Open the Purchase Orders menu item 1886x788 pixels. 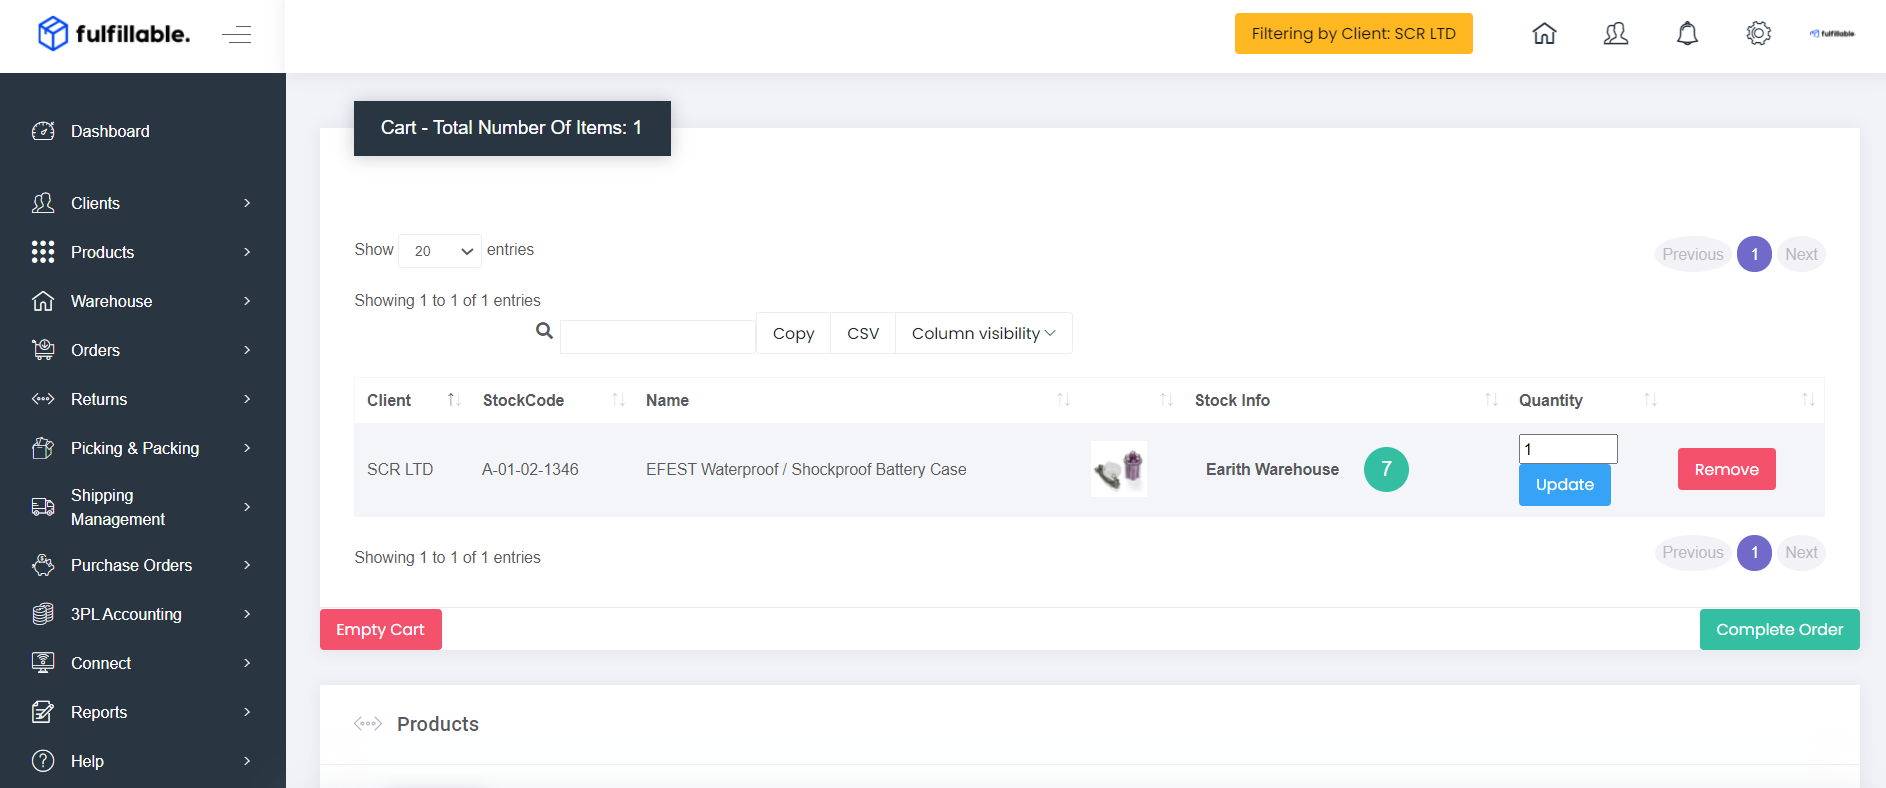pyautogui.click(x=131, y=565)
